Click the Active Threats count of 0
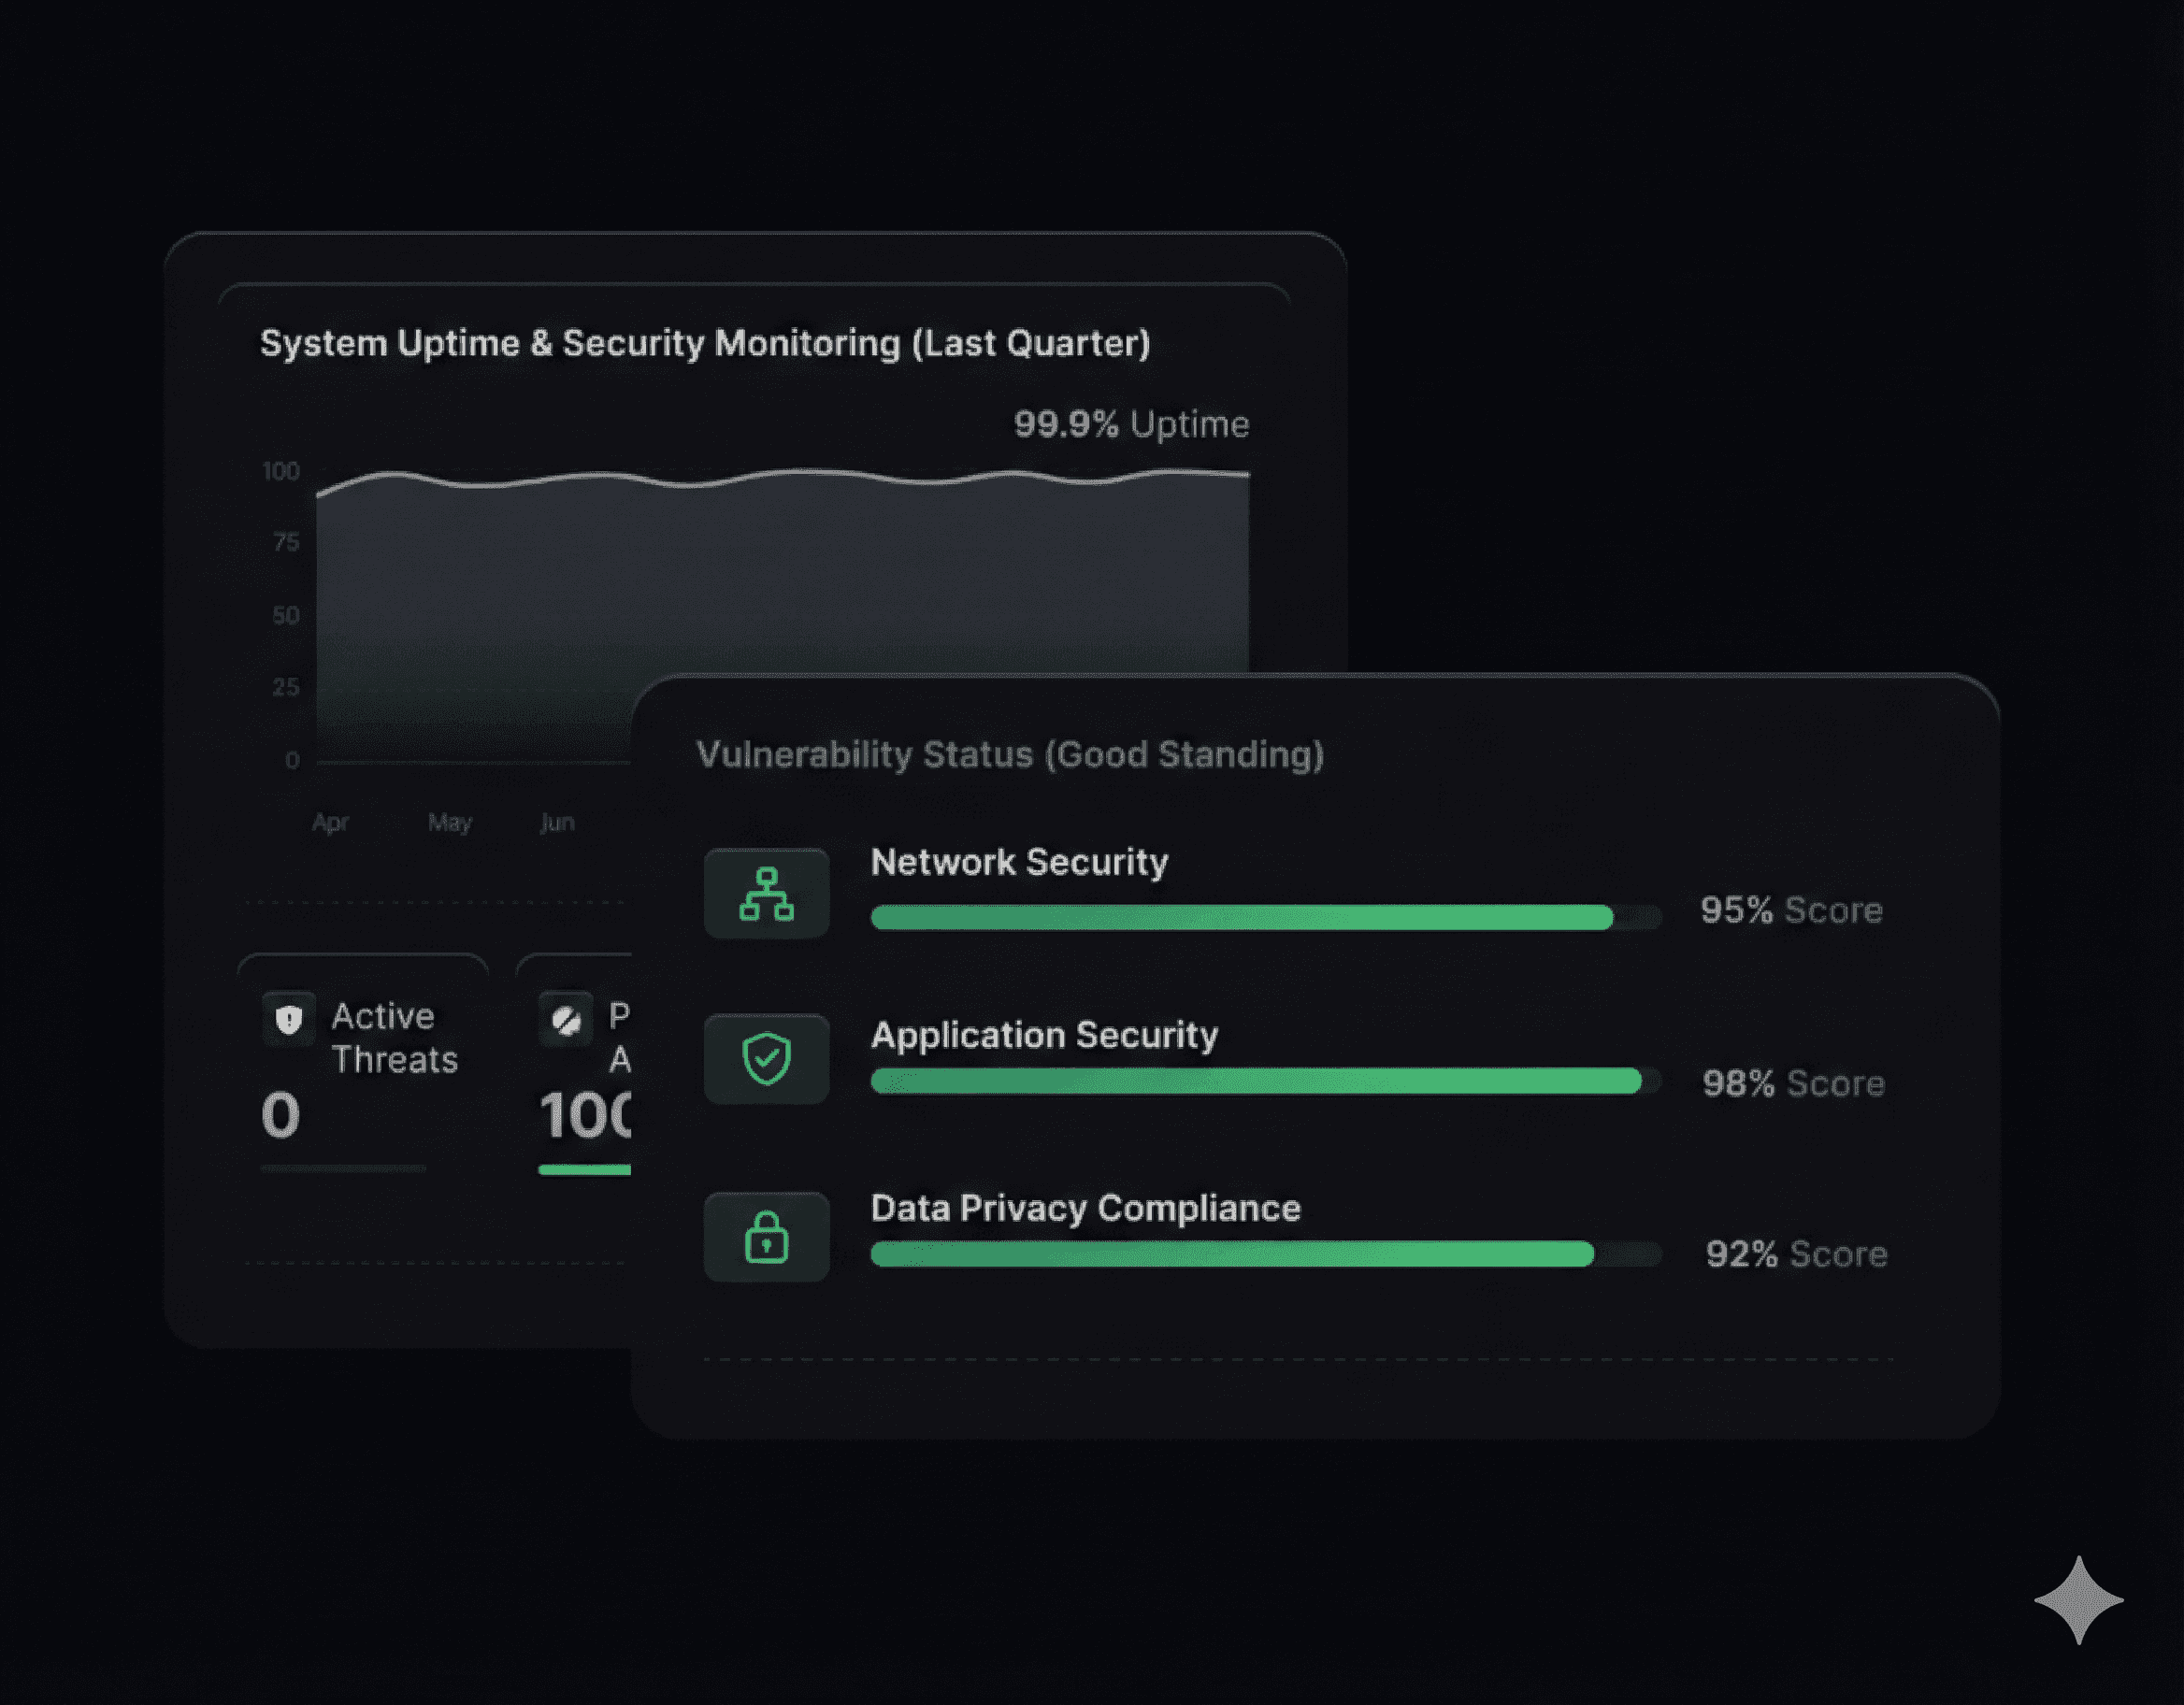Screen dimensions: 2184x1705 281,1115
